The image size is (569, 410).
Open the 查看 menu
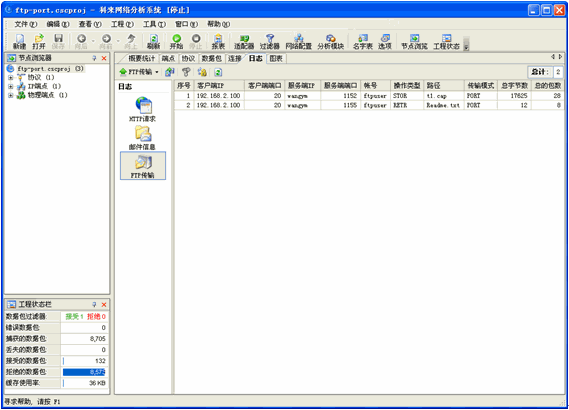[x=90, y=24]
